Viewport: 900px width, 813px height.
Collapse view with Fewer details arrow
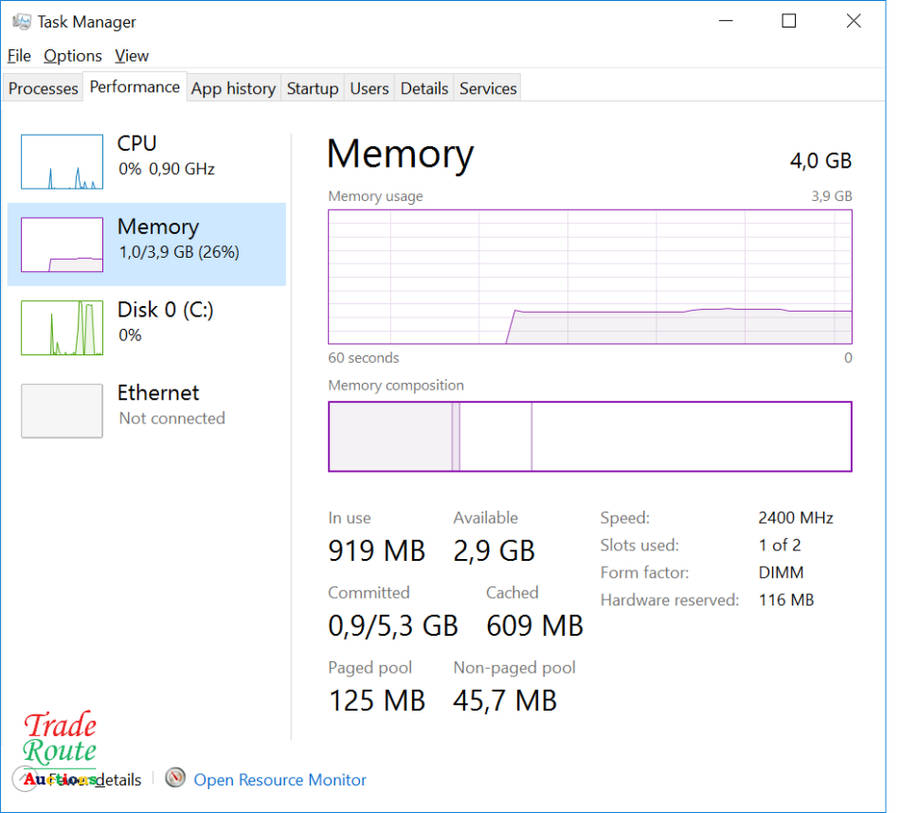(26, 779)
